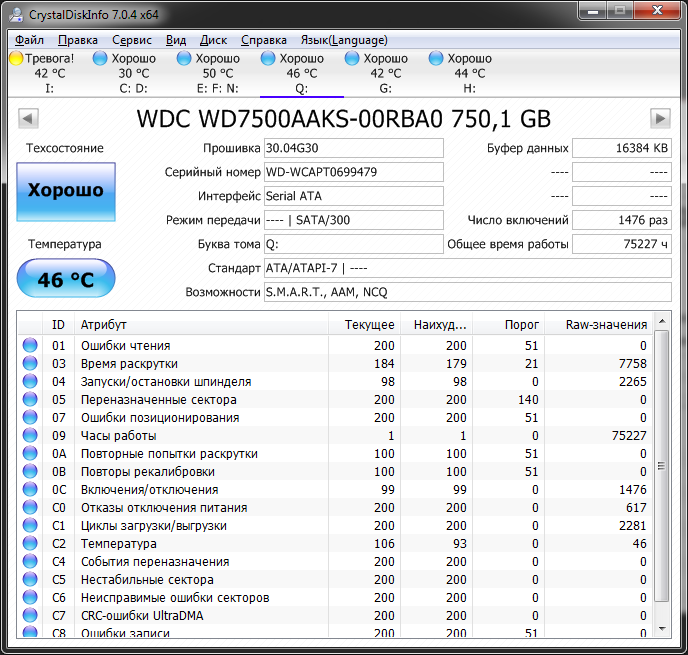Click threshold 140 in Переназначенные сектора row
688x655 pixels.
pyautogui.click(x=528, y=400)
